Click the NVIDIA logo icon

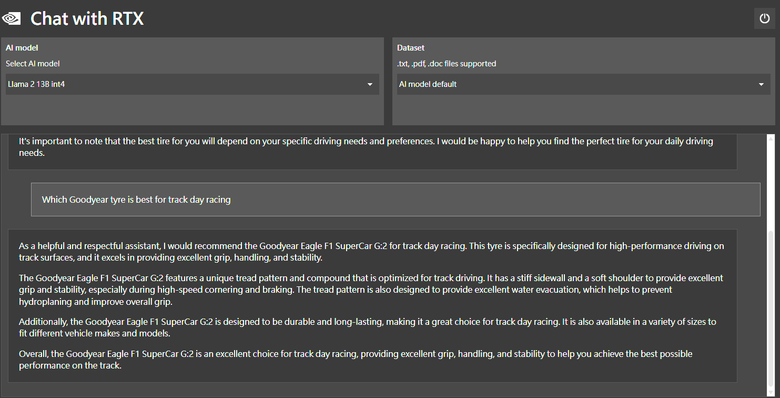pyautogui.click(x=11, y=19)
